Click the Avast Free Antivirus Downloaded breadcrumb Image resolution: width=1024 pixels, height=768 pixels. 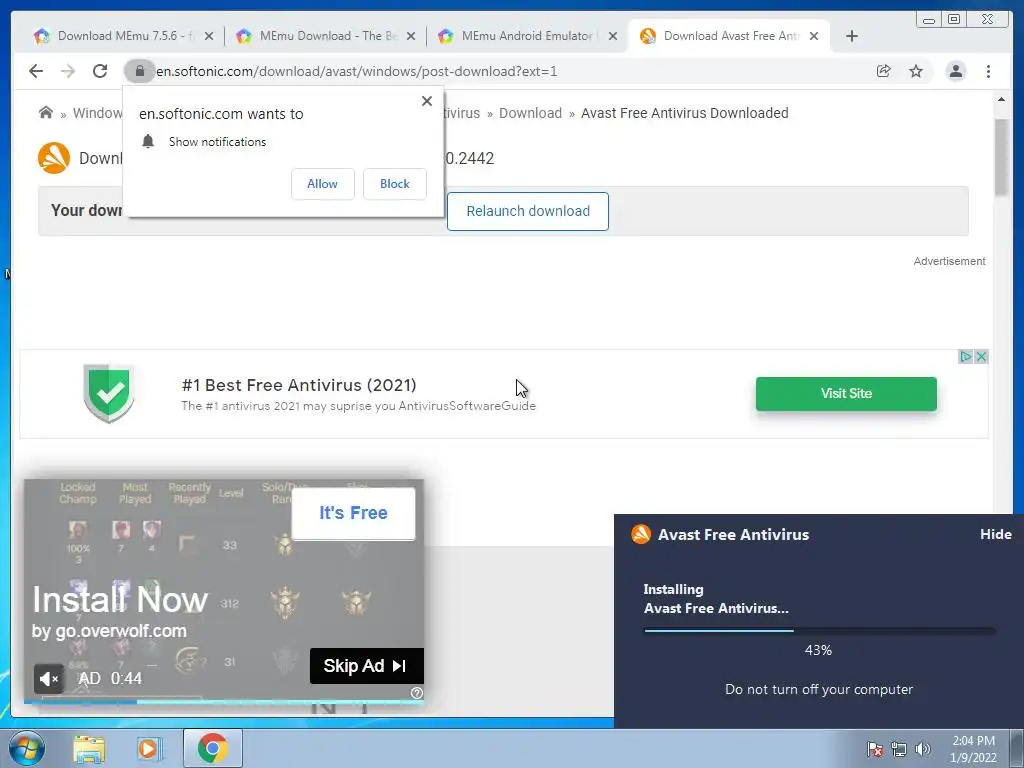point(684,113)
